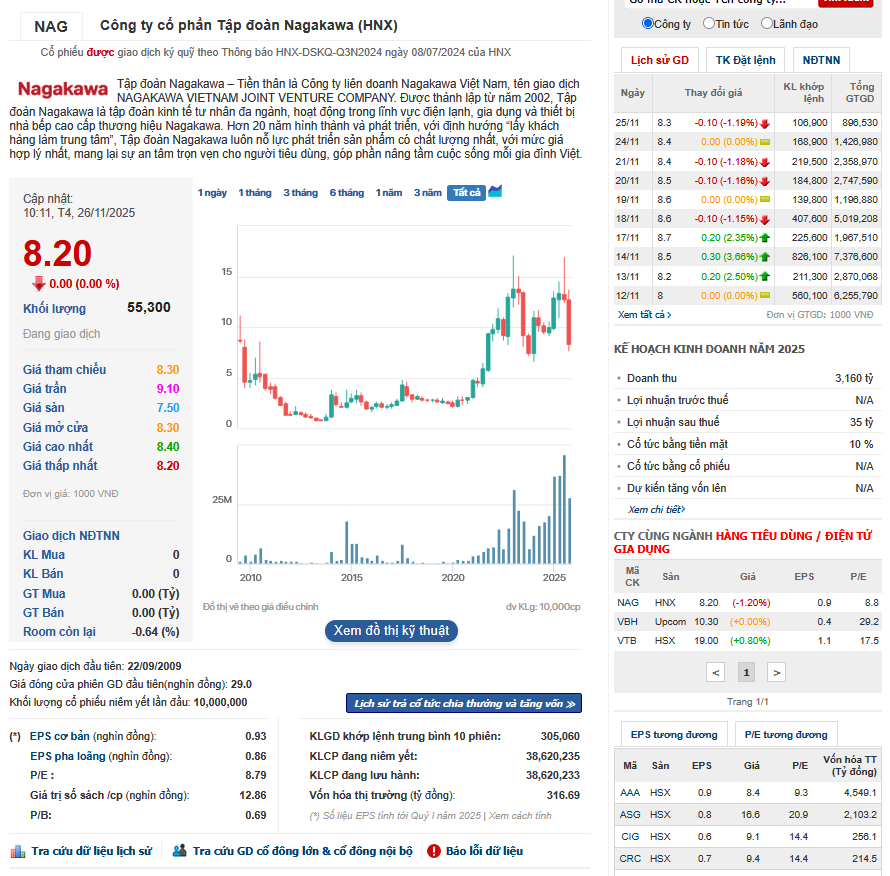
Task: Click Xem chi tiết under business plan
Action: [x=656, y=510]
